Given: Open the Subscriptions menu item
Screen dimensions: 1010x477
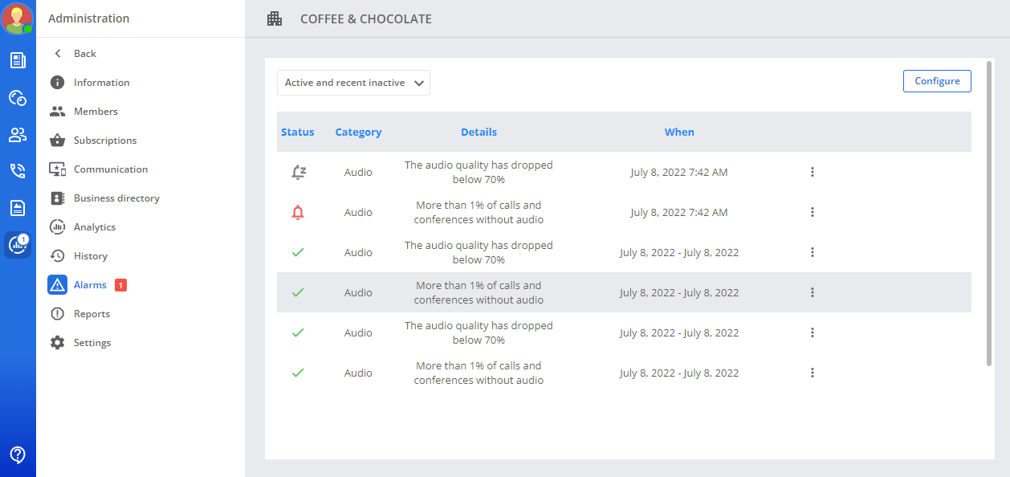Looking at the screenshot, I should coord(104,141).
